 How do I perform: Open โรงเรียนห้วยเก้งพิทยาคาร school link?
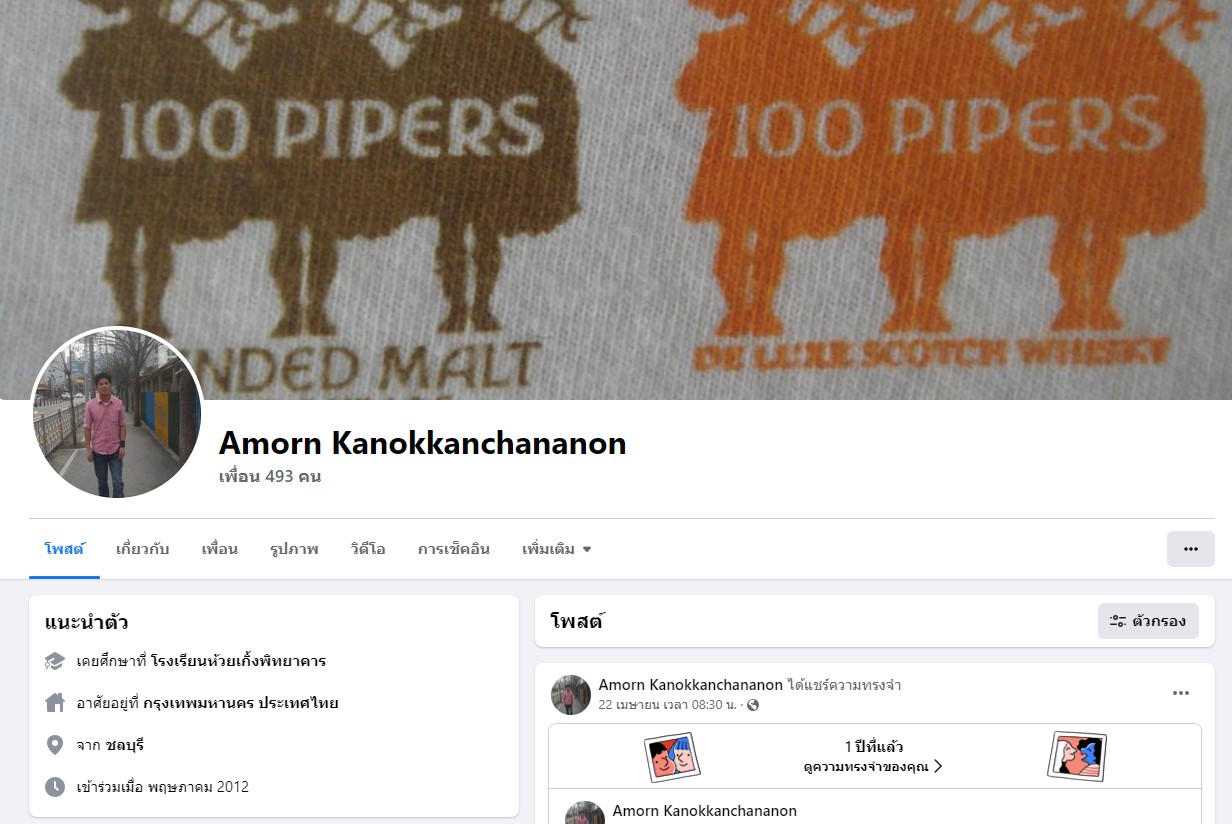pos(238,661)
